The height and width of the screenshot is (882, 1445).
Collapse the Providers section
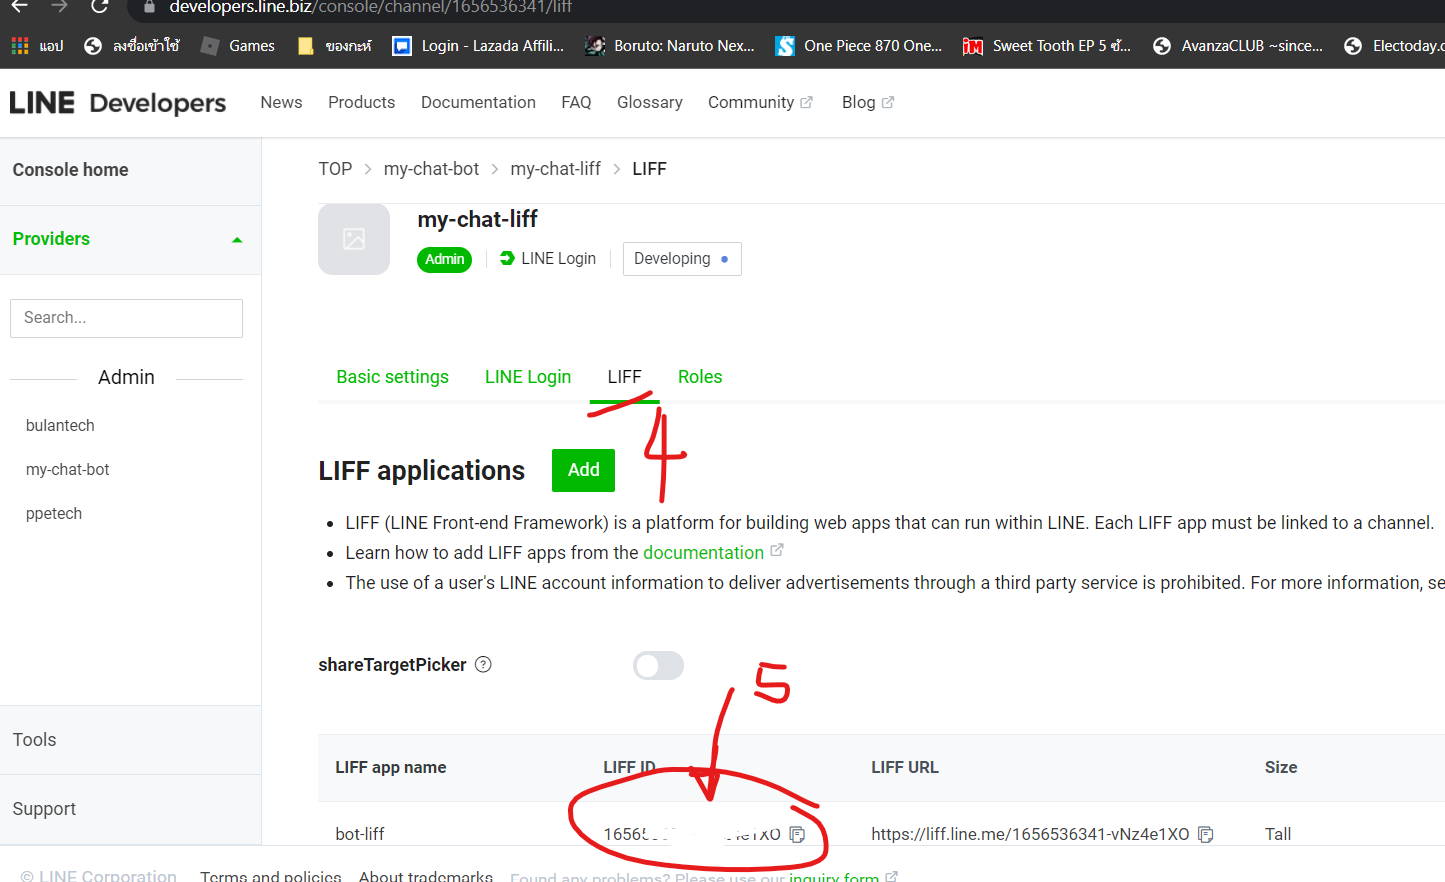(237, 239)
